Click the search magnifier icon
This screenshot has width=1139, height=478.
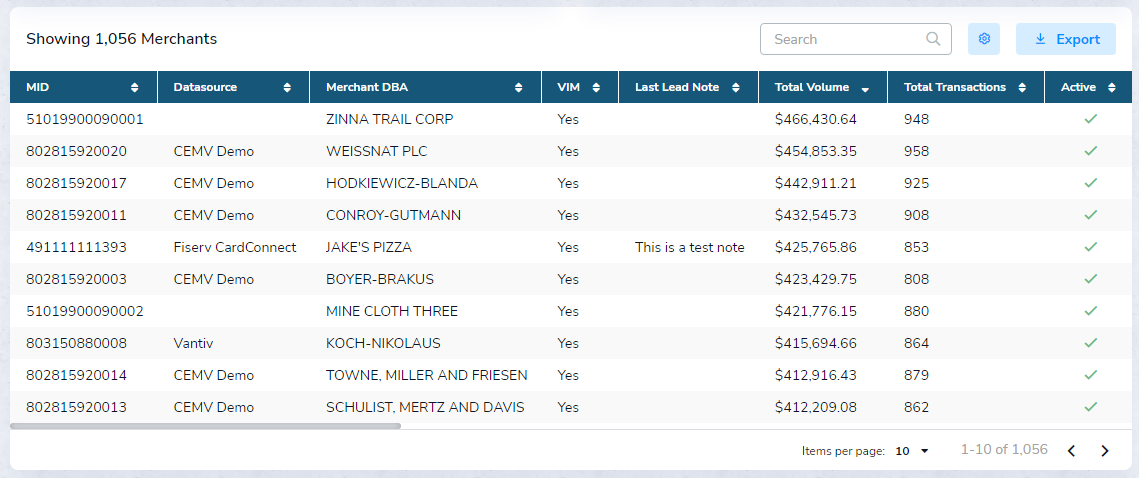pyautogui.click(x=933, y=39)
